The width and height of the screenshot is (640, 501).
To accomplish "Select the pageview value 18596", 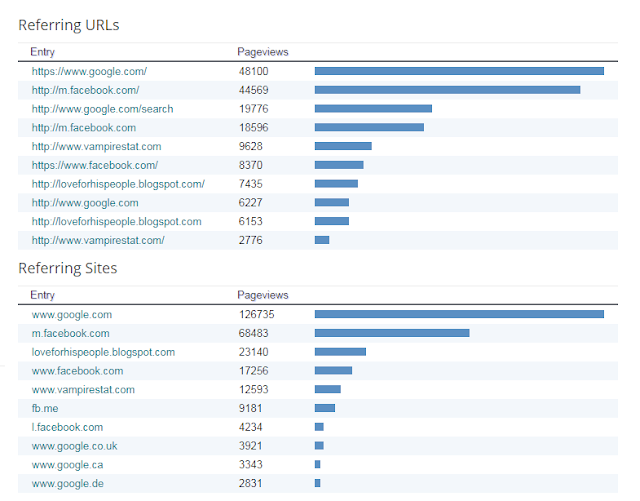I will click(x=253, y=128).
